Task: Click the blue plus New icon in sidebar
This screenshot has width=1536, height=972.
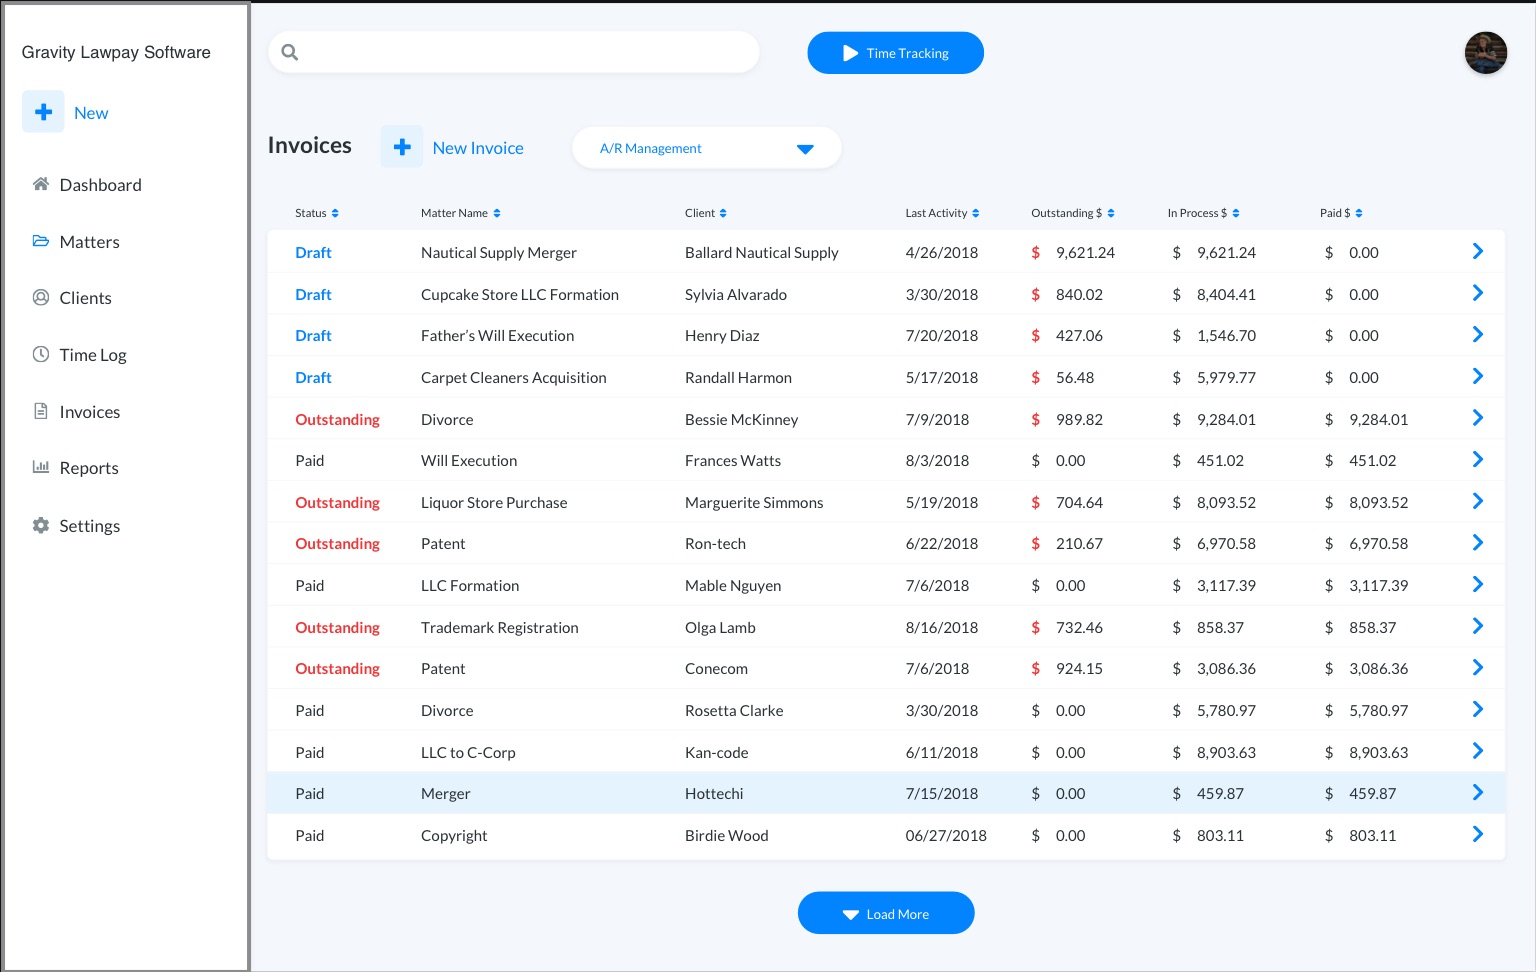Action: (43, 113)
